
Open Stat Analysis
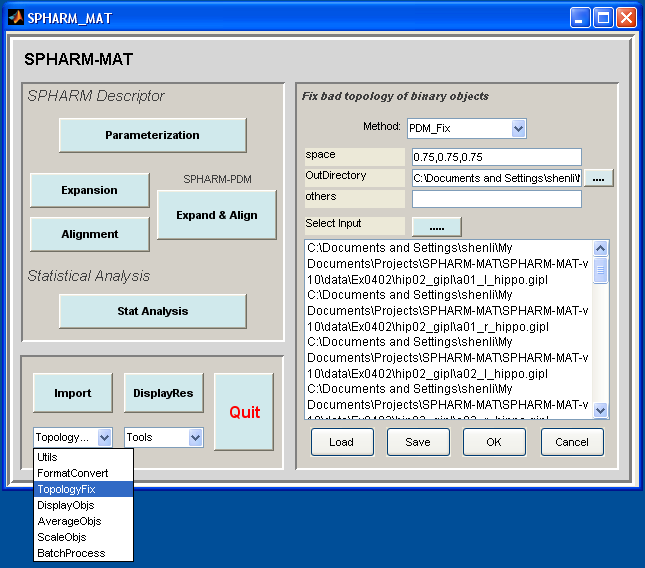pos(153,311)
